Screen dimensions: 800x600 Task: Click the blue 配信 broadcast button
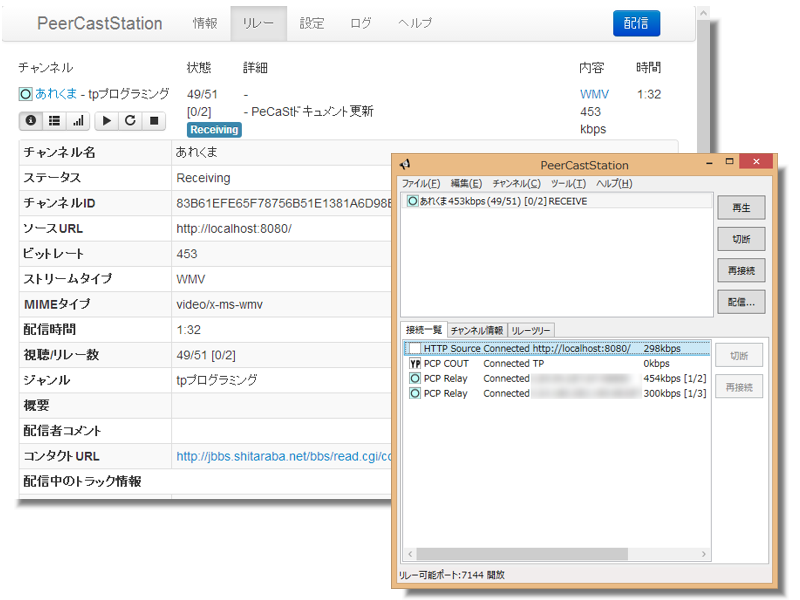pyautogui.click(x=636, y=23)
